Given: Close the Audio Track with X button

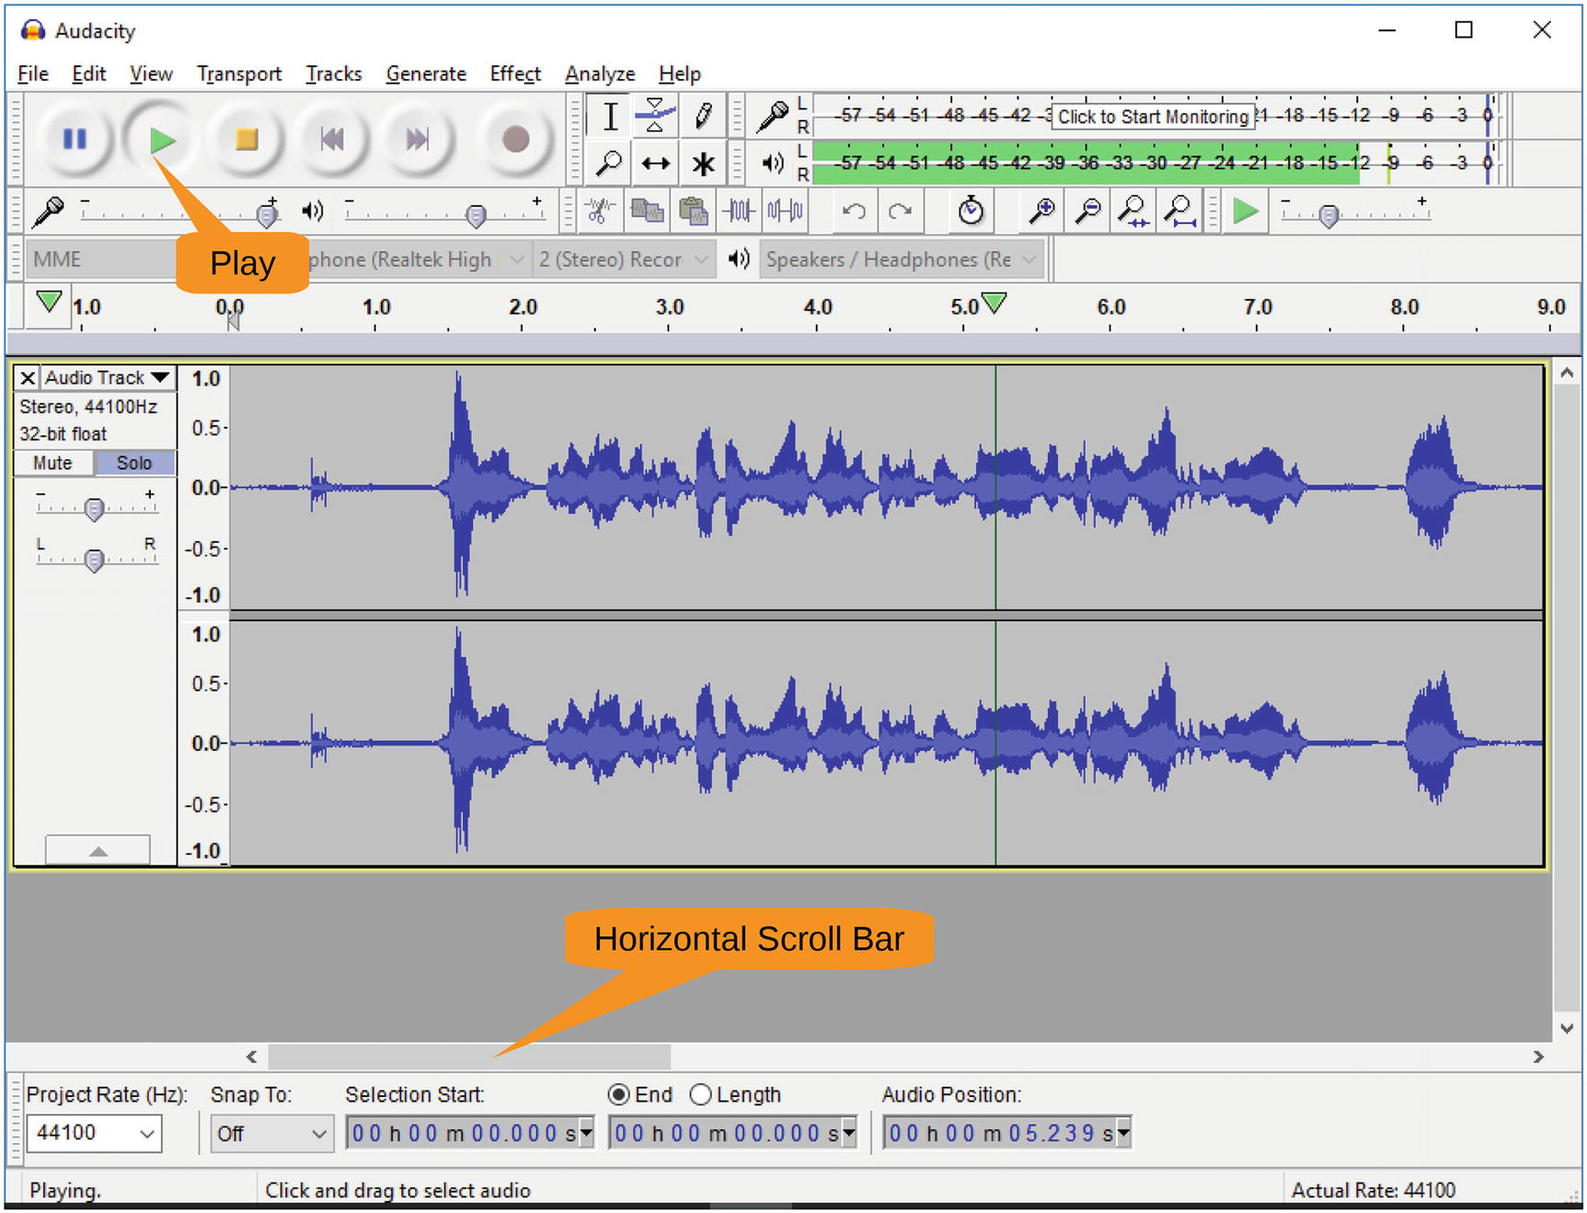Looking at the screenshot, I should point(28,378).
